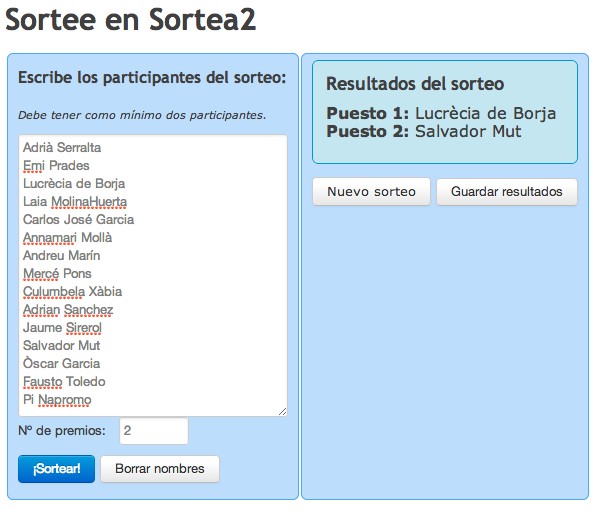
Task: Start a Nuevo sorteo
Action: (371, 191)
